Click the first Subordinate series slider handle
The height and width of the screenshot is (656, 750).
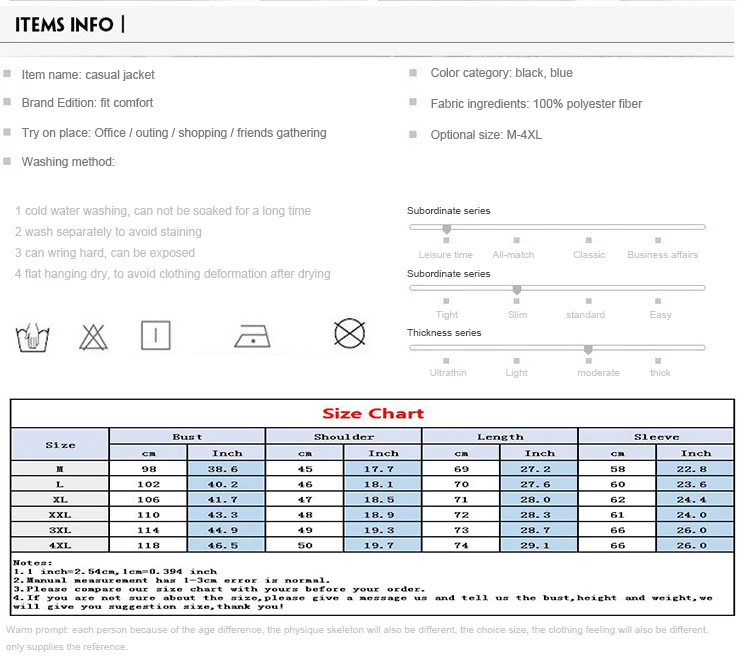coord(447,228)
